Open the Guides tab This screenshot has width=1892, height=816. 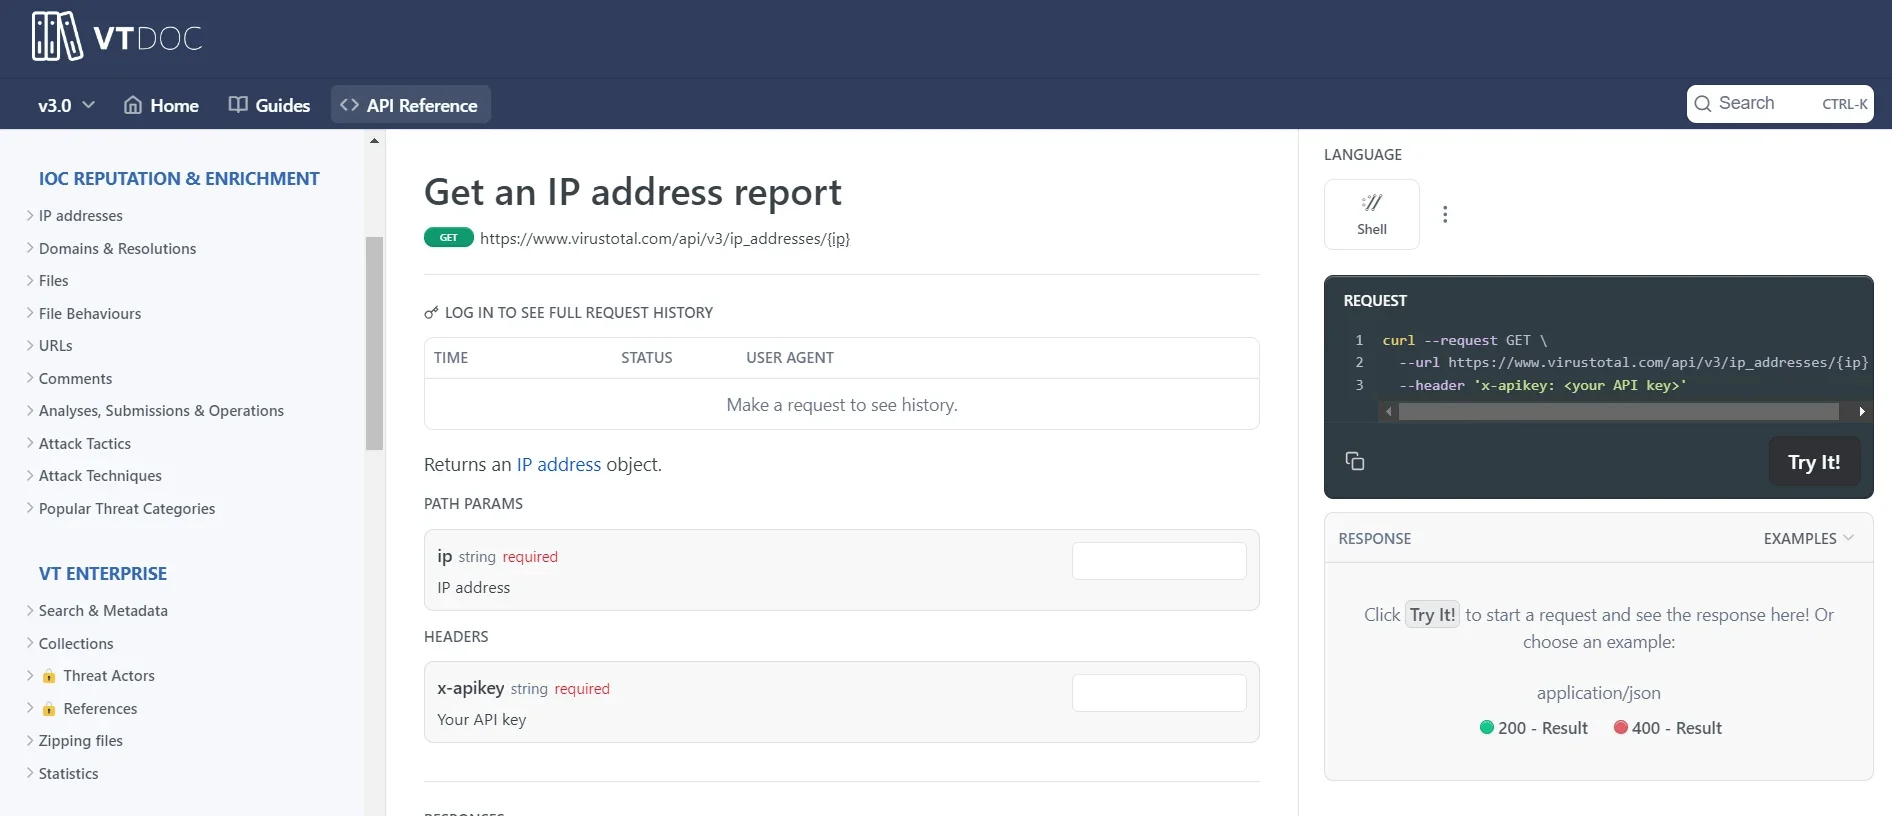(269, 105)
